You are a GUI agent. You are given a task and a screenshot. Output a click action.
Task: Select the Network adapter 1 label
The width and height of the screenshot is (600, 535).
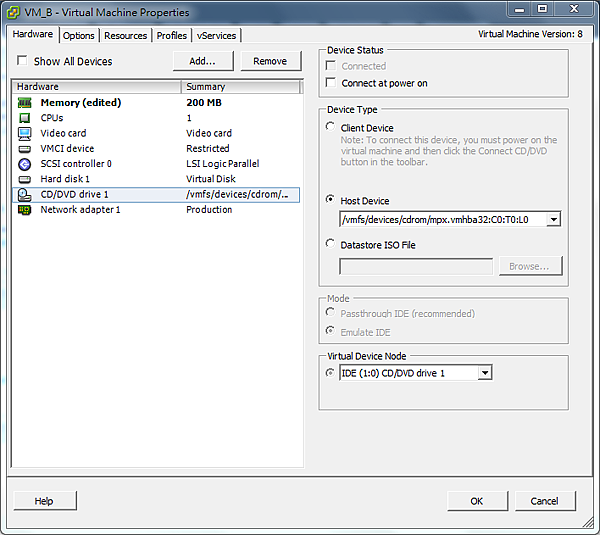[x=80, y=210]
